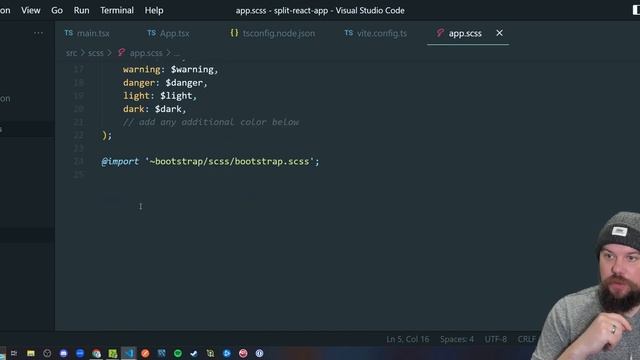Place cursor in the @import bootstrap line

(210, 162)
